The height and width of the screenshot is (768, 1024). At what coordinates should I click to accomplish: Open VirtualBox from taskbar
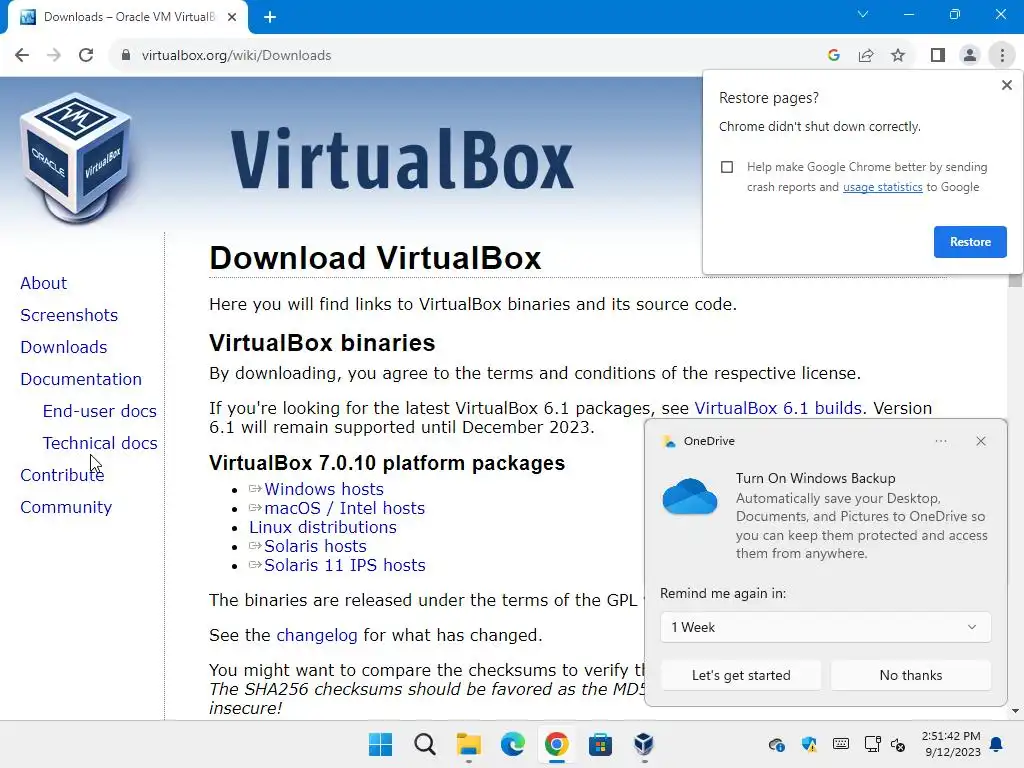click(643, 744)
